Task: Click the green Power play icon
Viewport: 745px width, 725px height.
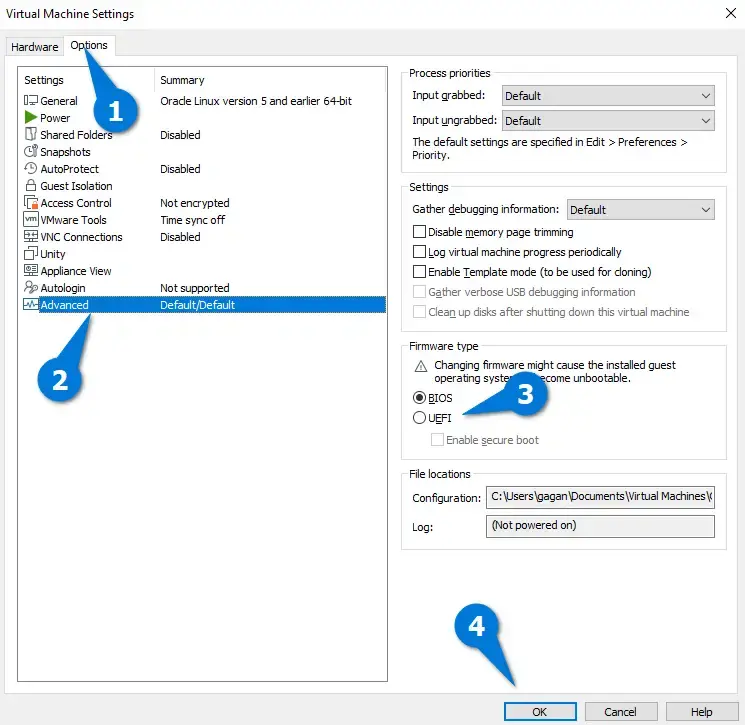Action: (31, 117)
